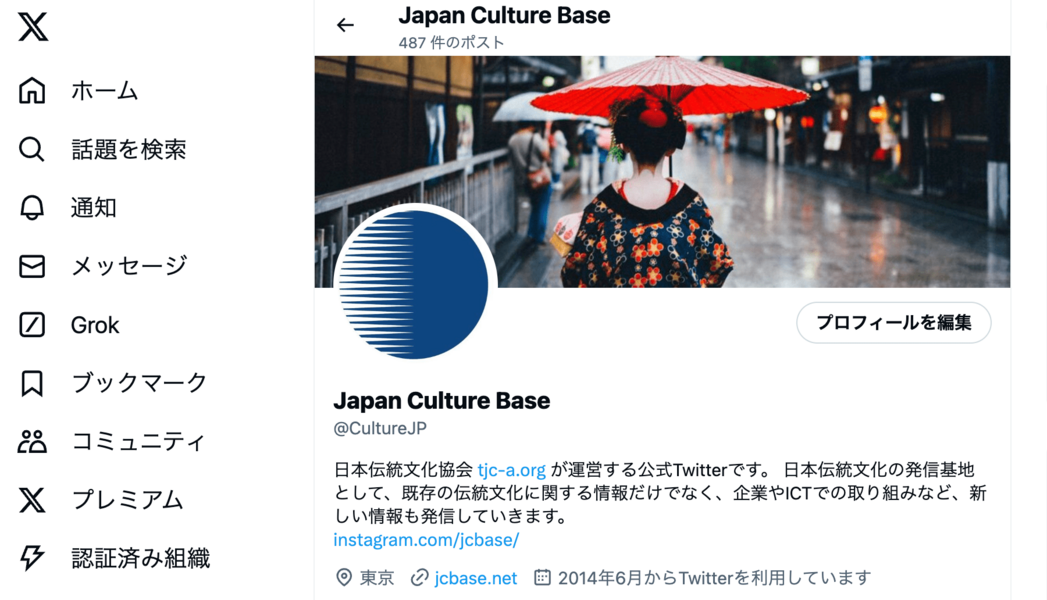Open the tjc-a.org link in bio

click(511, 470)
